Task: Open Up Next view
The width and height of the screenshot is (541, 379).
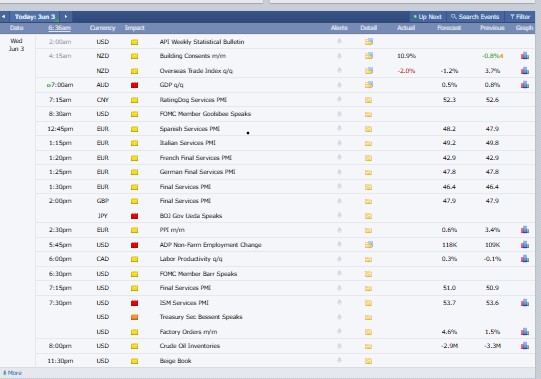Action: pos(427,17)
